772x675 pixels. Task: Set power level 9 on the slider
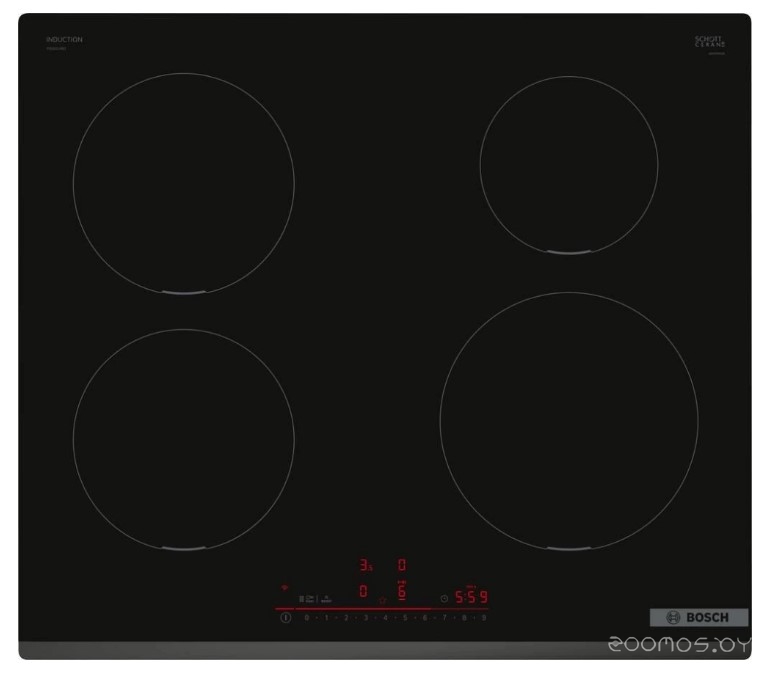tap(484, 618)
